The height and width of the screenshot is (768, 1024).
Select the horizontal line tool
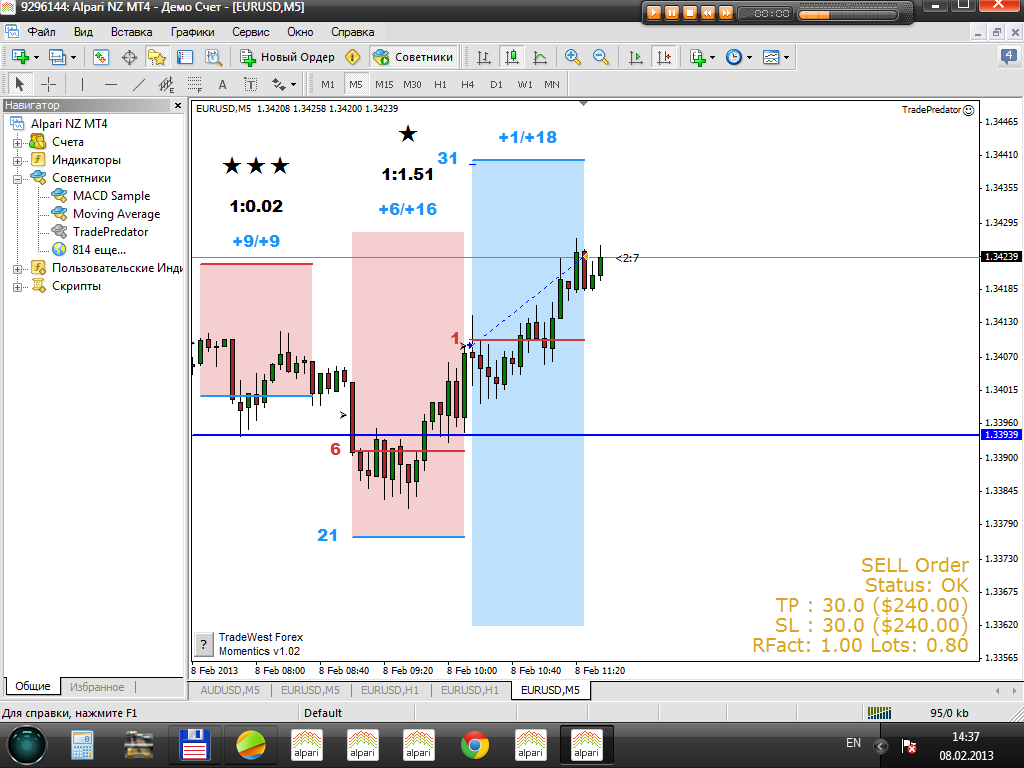click(110, 84)
